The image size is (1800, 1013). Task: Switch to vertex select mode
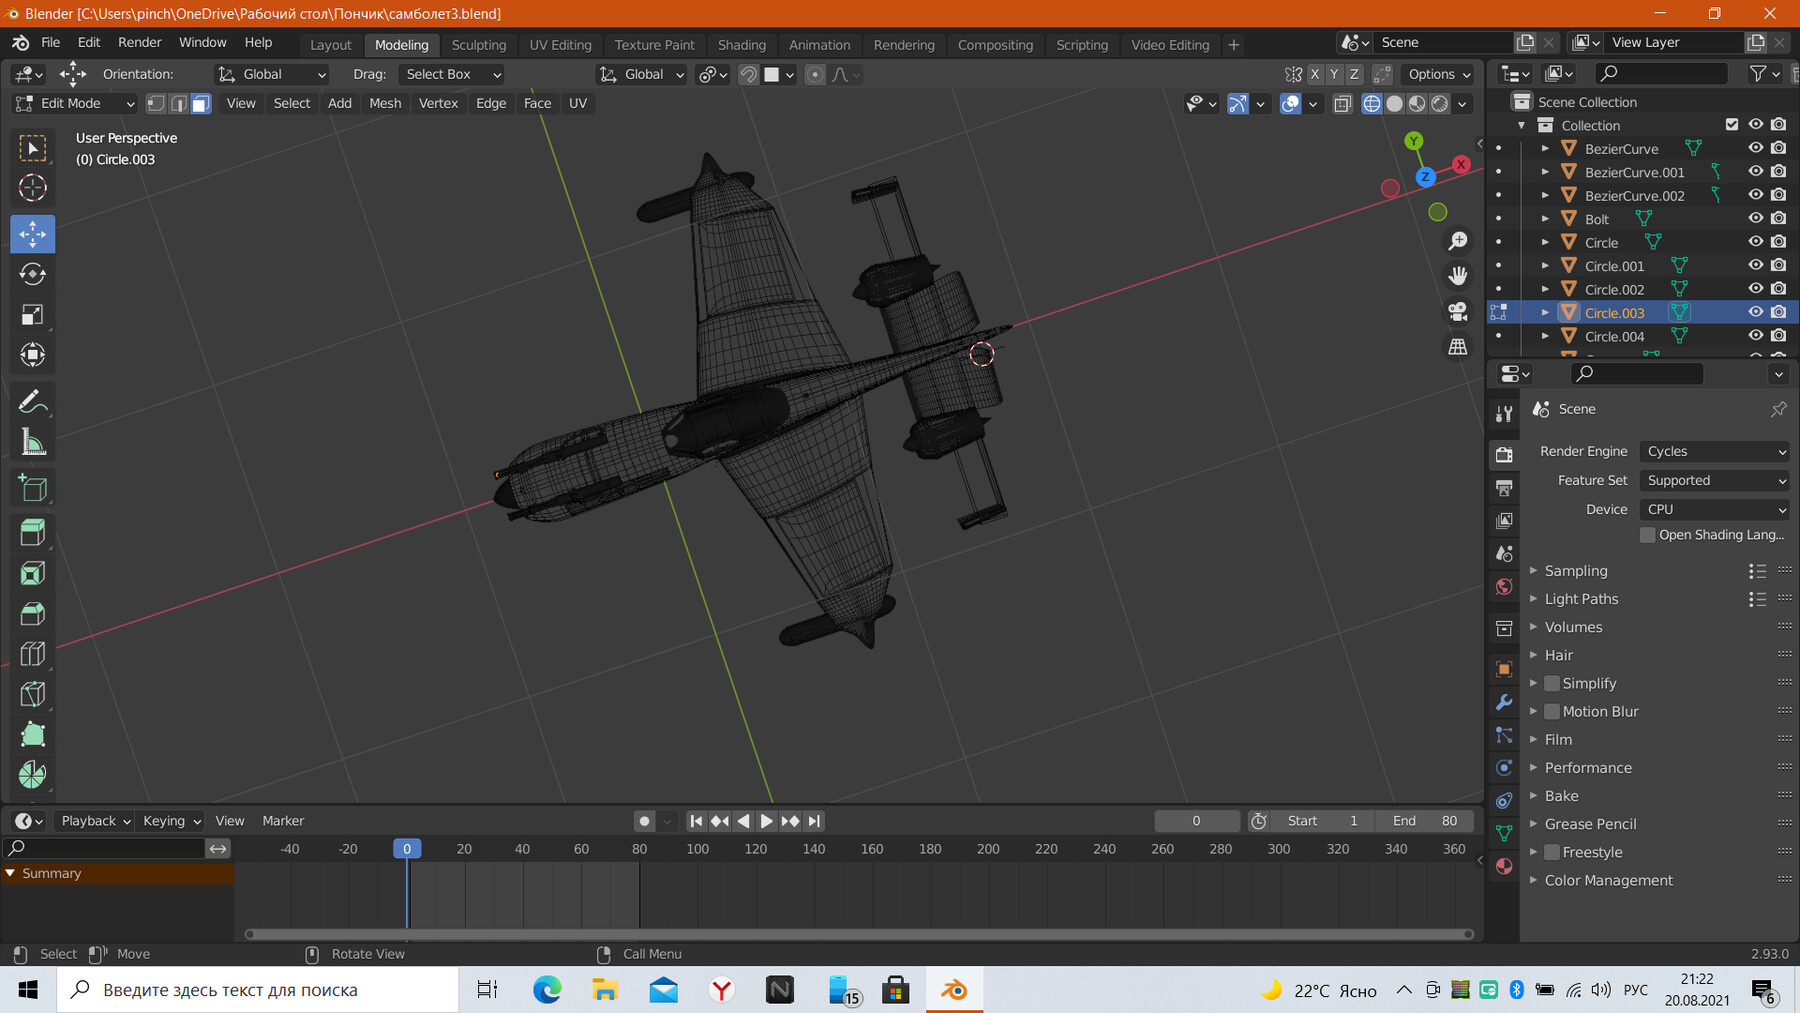156,103
